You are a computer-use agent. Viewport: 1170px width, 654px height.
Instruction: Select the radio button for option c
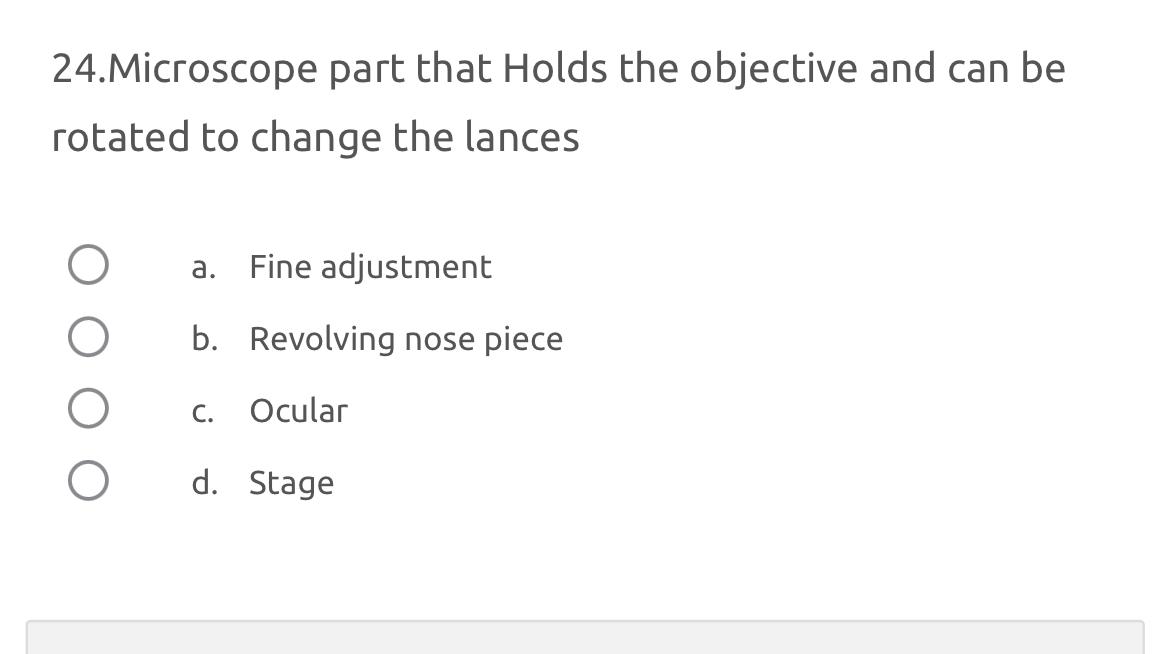point(88,409)
